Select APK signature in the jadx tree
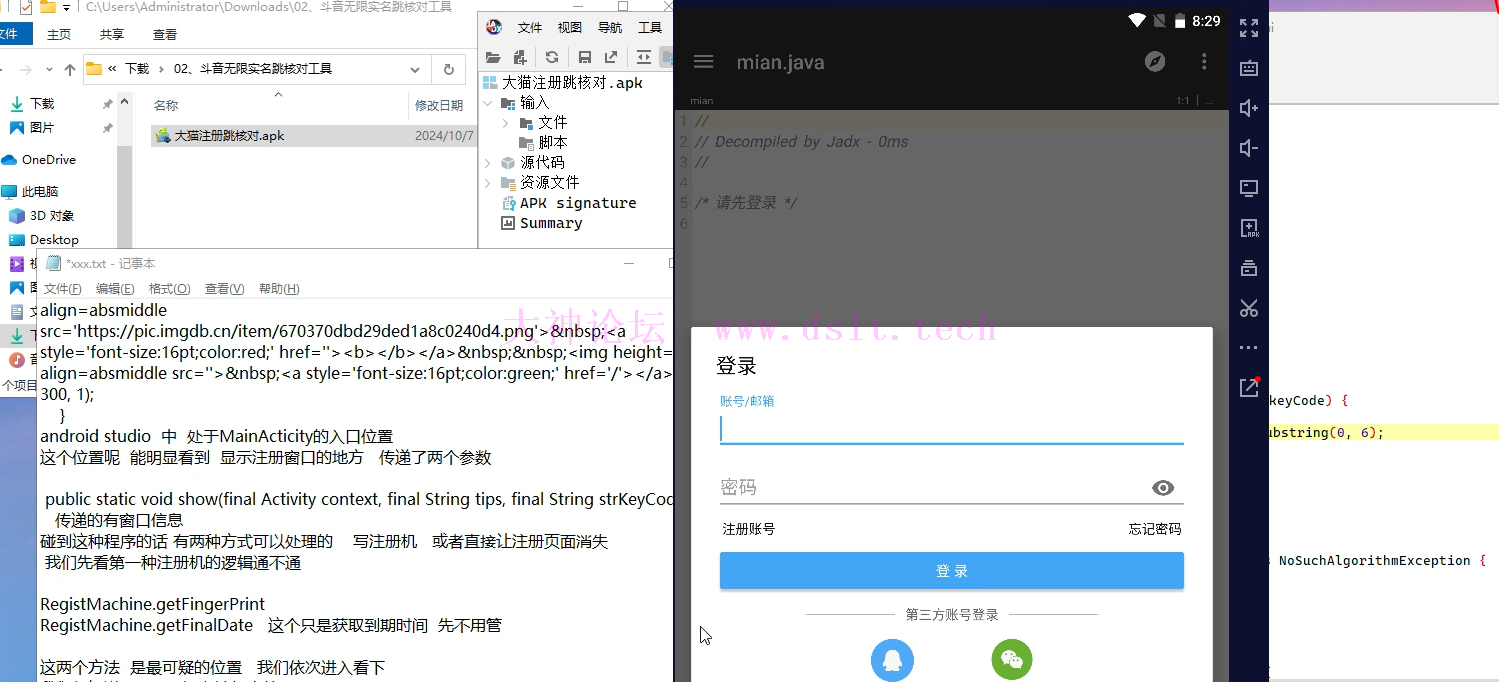1499x682 pixels. point(578,203)
